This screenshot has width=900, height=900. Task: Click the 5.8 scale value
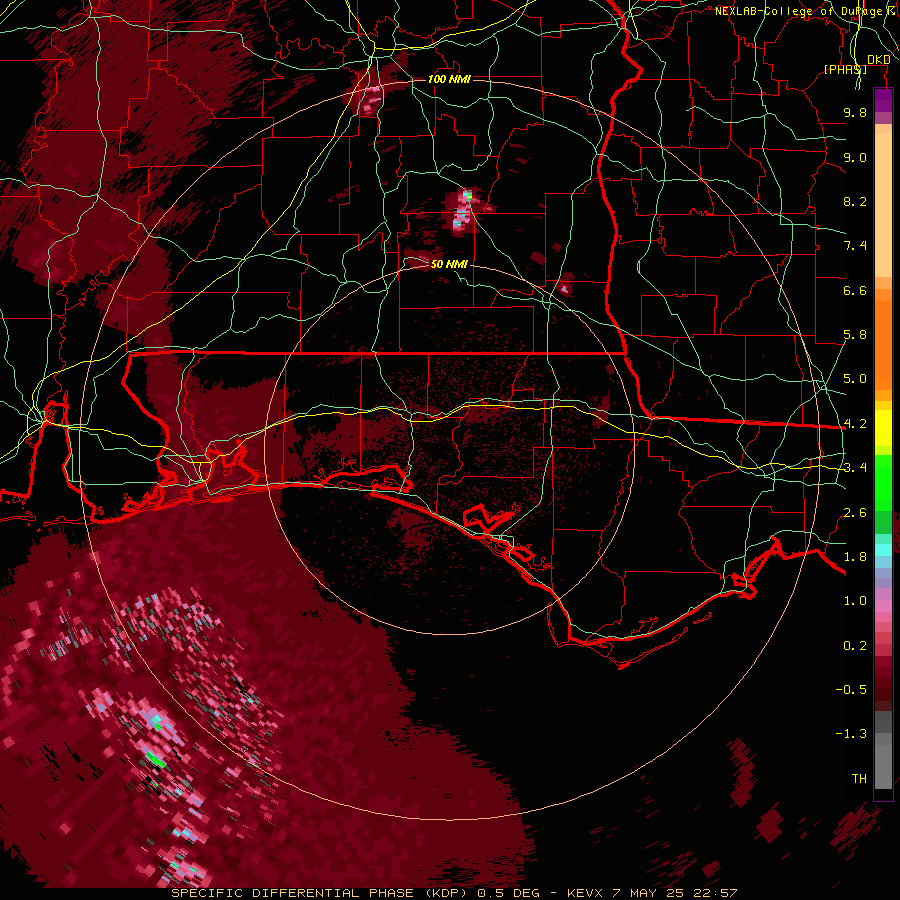pyautogui.click(x=855, y=335)
